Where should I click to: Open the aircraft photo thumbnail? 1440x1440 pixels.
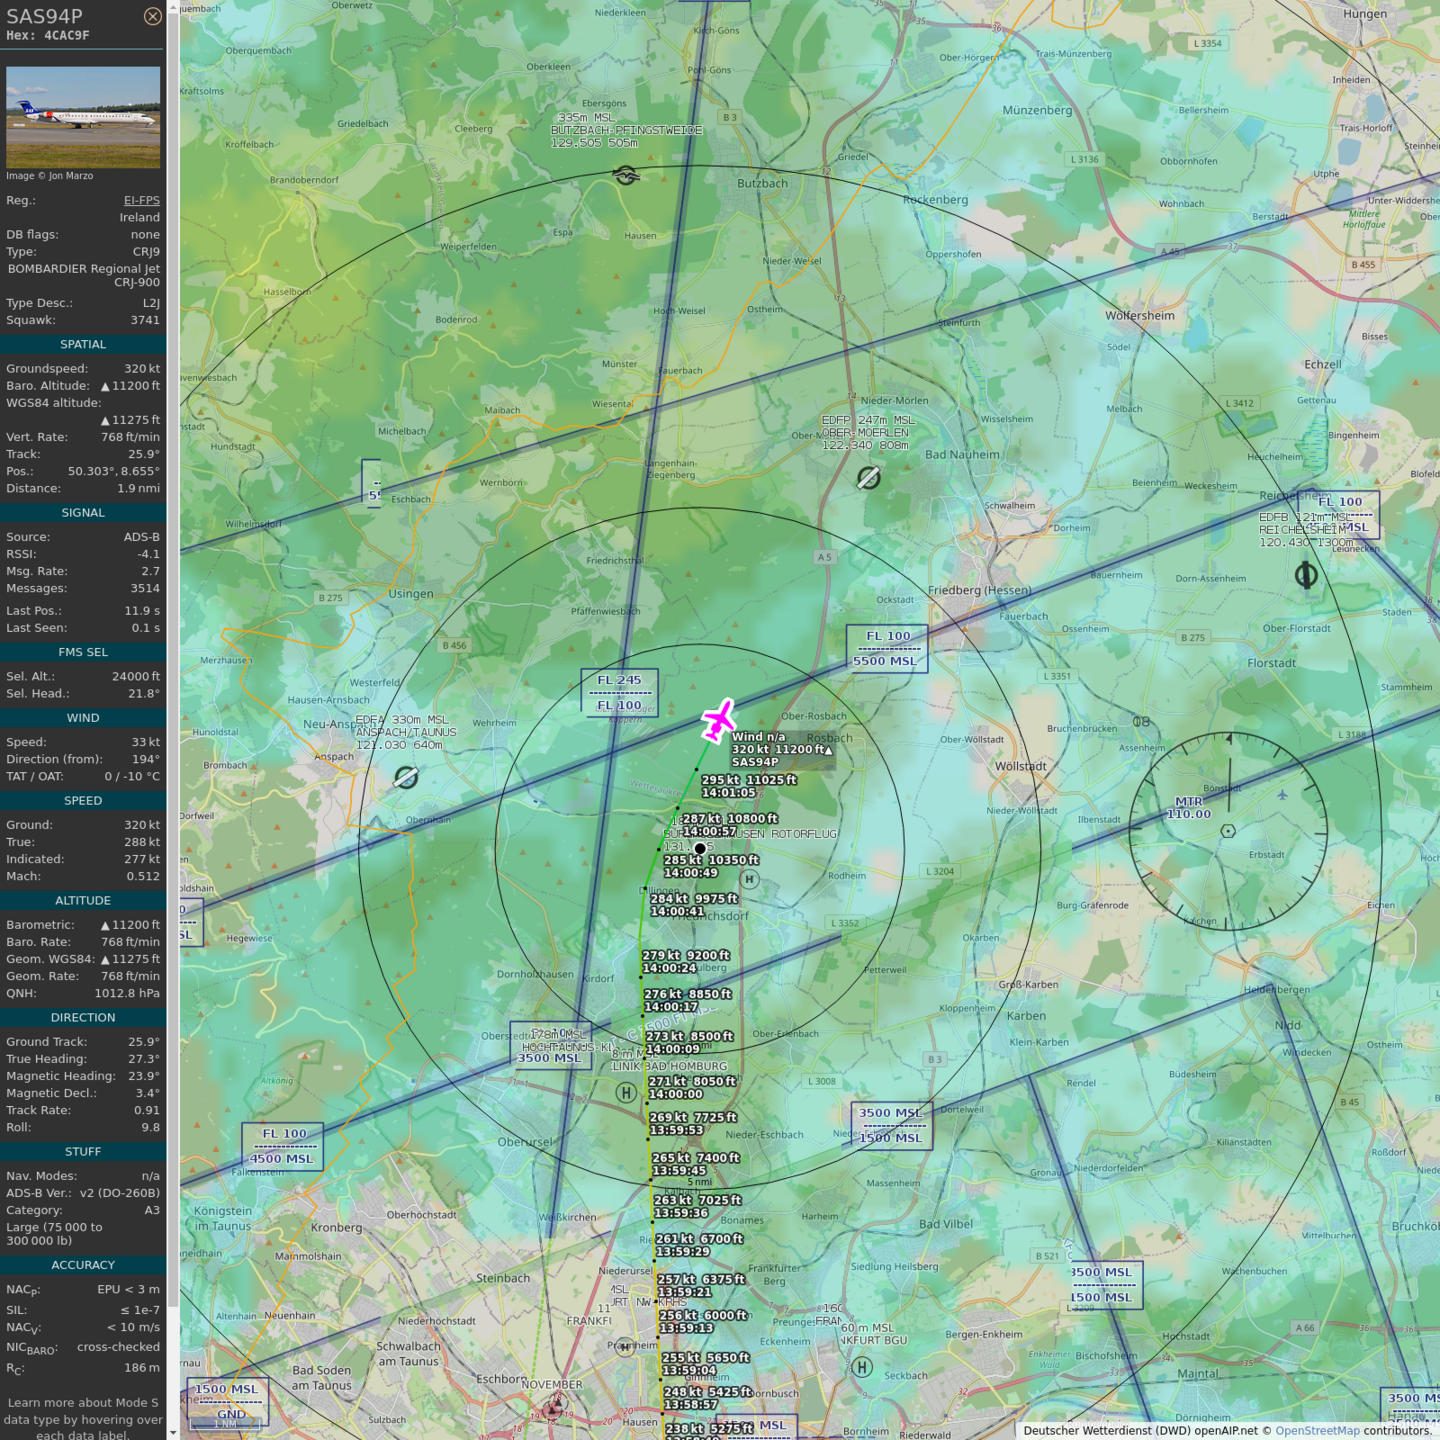point(83,117)
